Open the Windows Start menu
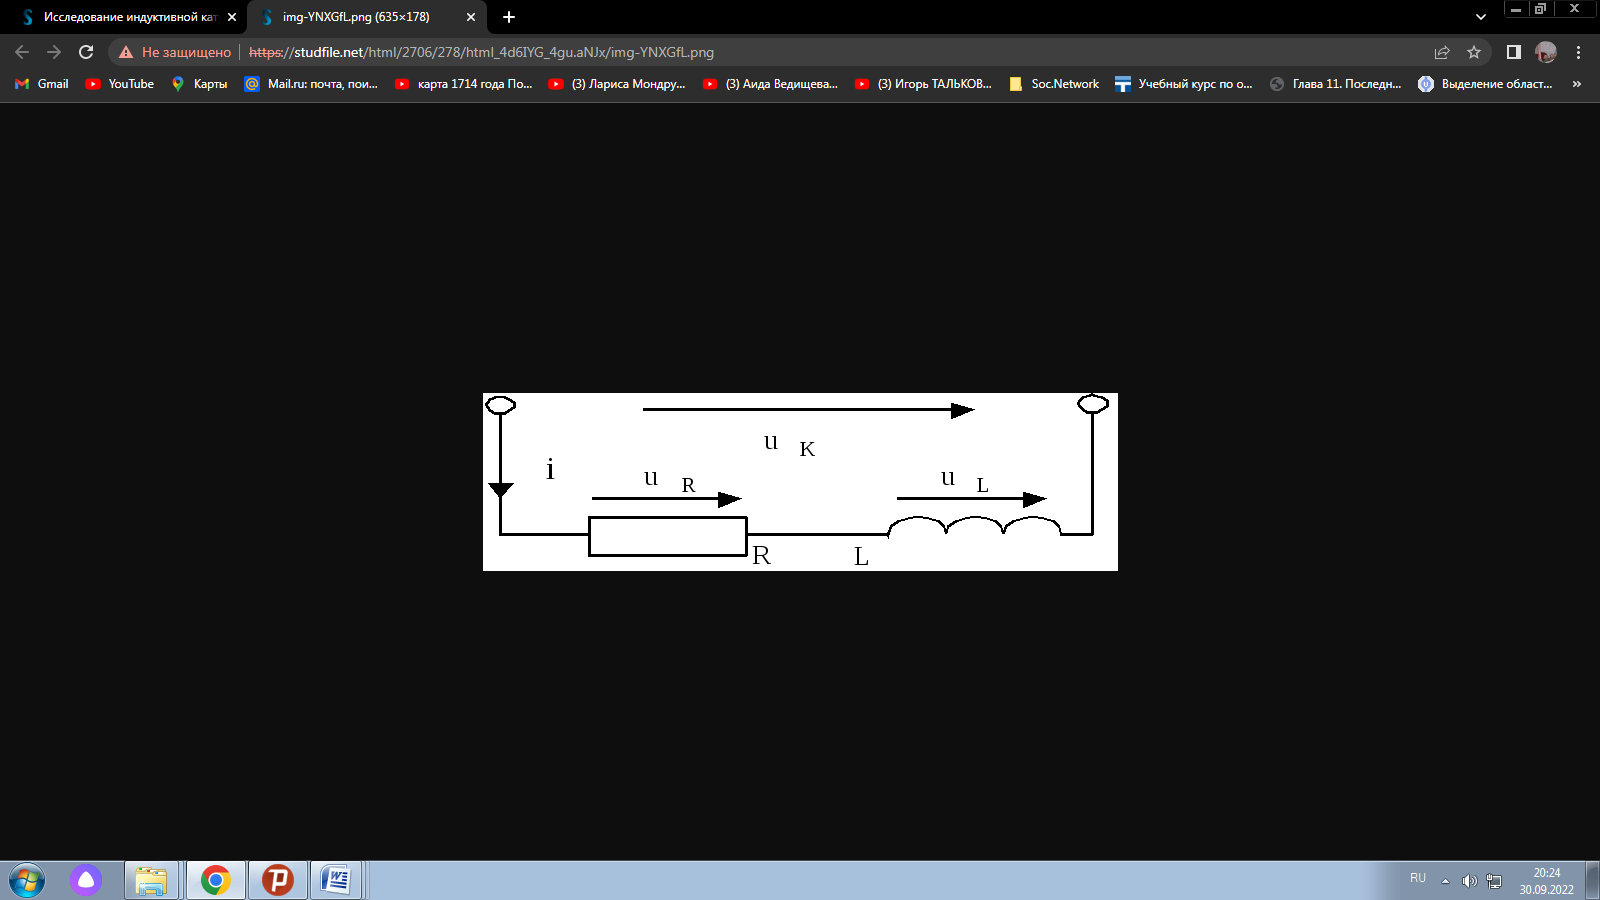 tap(27, 881)
